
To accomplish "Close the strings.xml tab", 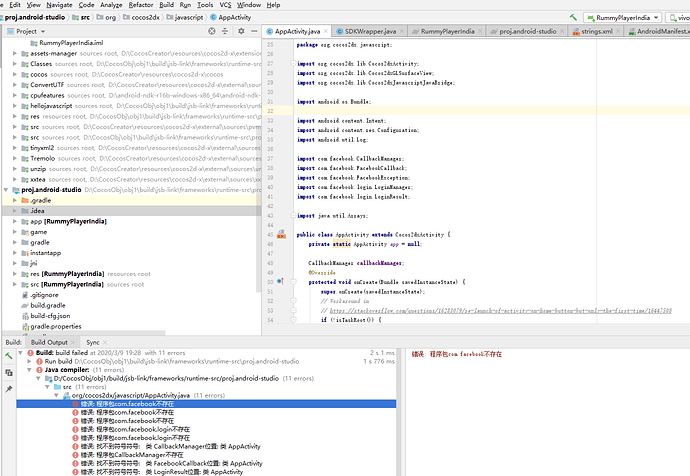I will point(618,31).
